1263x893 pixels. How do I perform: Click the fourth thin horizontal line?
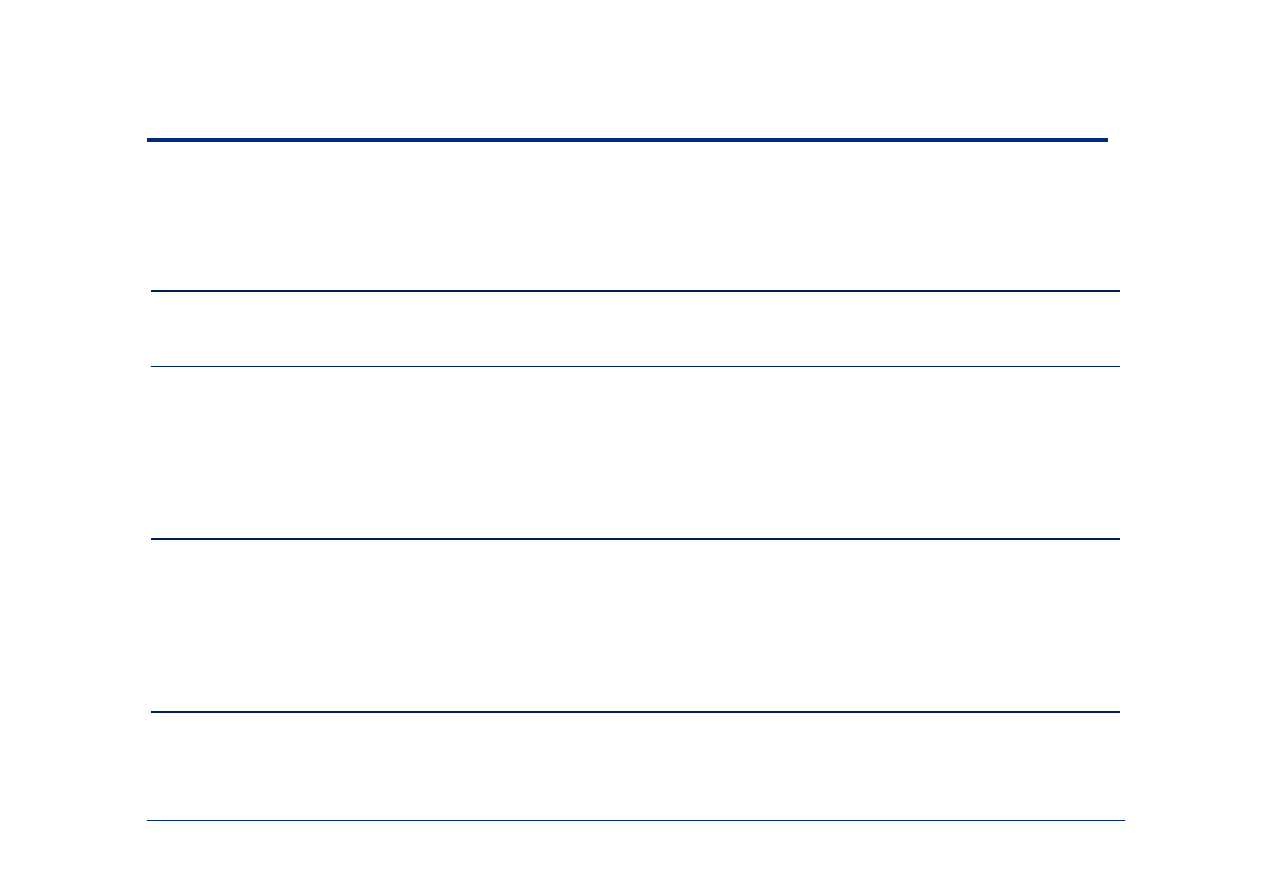[635, 712]
